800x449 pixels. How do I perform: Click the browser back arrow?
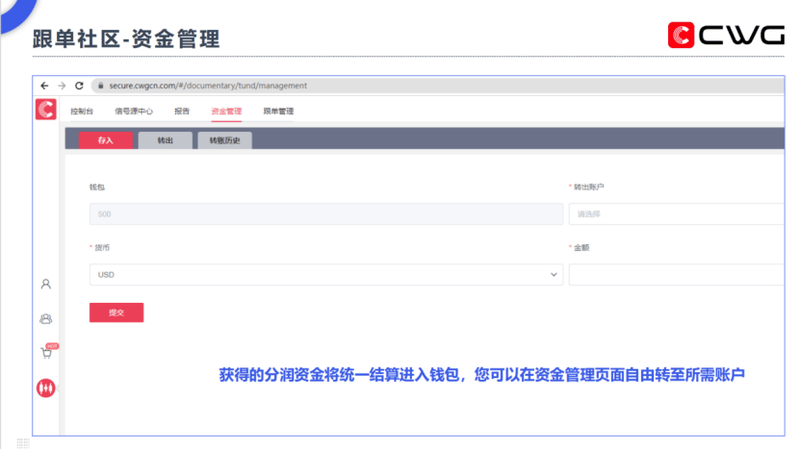pyautogui.click(x=44, y=86)
